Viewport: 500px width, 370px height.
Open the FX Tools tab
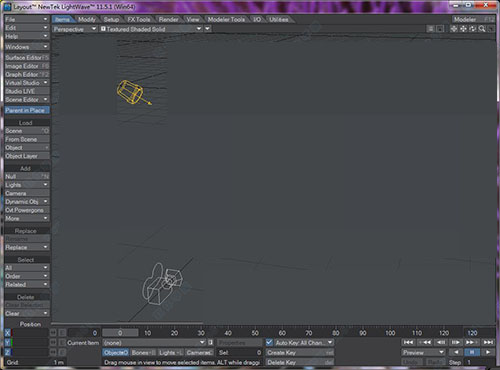(x=139, y=19)
